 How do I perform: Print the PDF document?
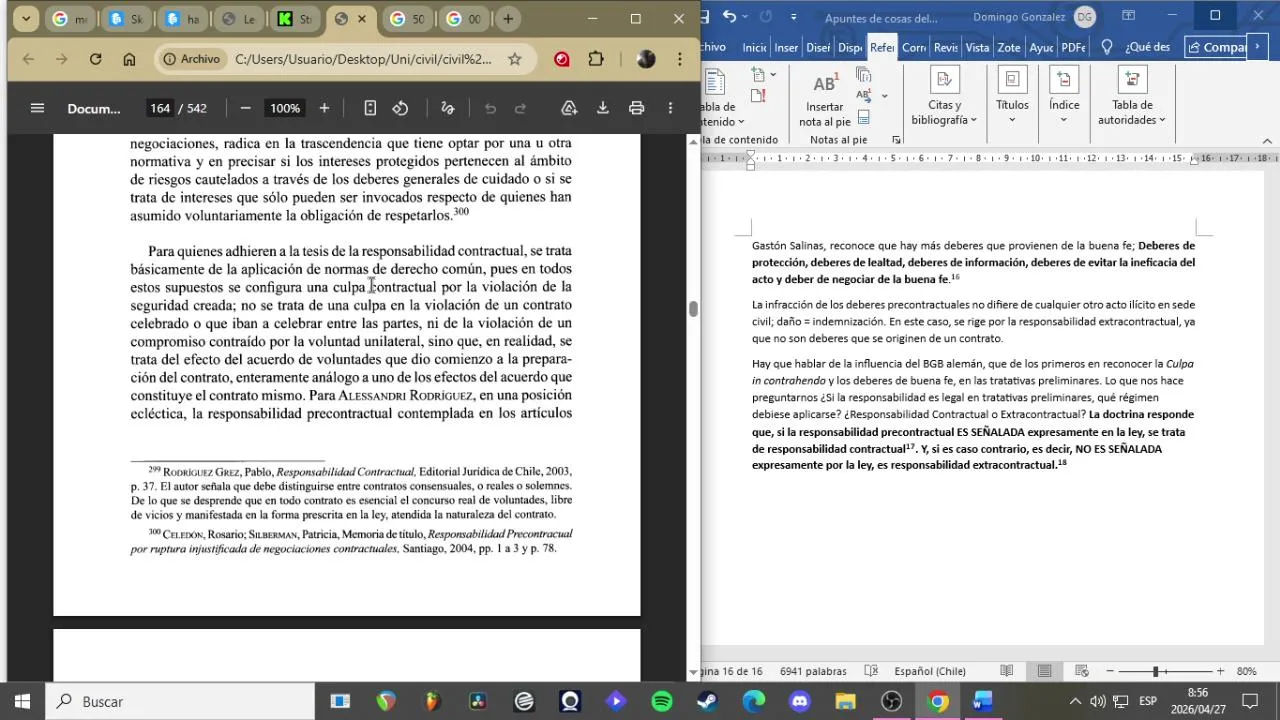(x=636, y=108)
